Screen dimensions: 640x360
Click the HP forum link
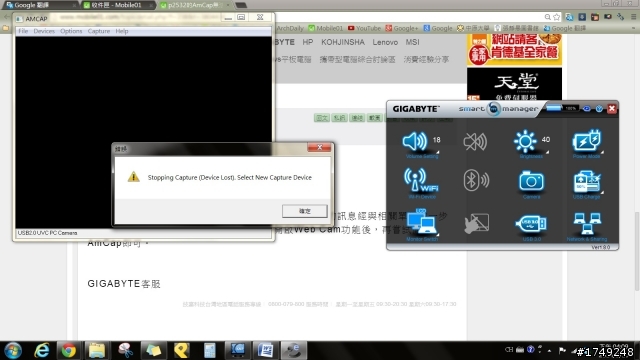(x=308, y=42)
